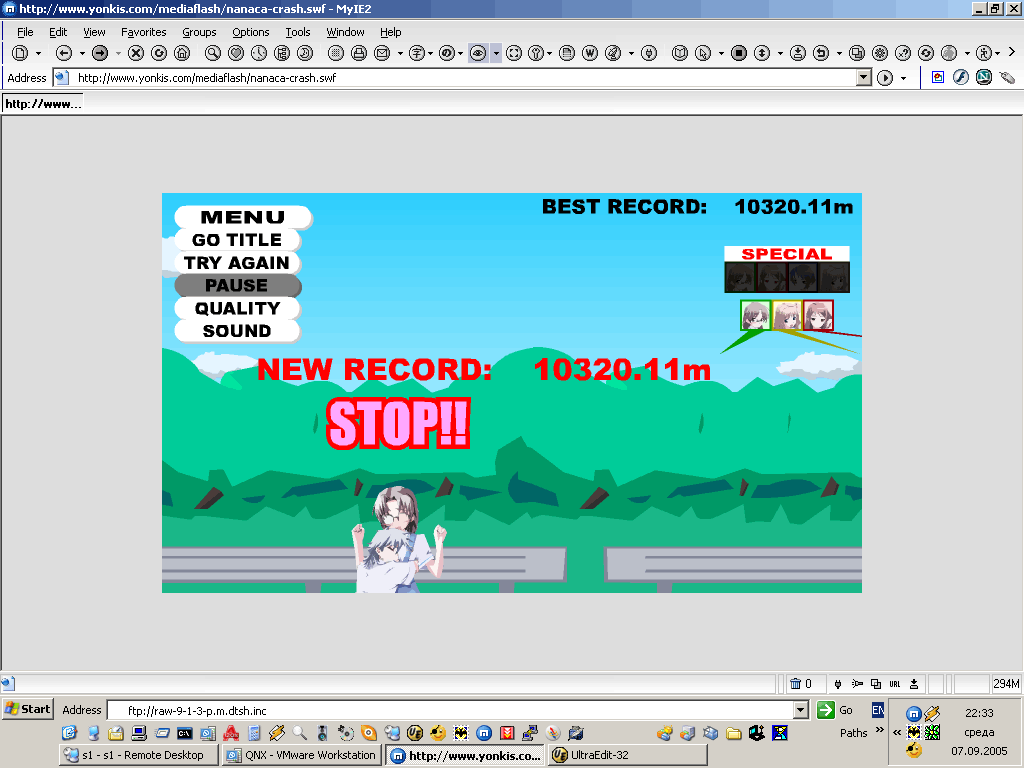This screenshot has width=1024, height=768.
Task: Open Favorites with the heart icon
Action: 236,53
